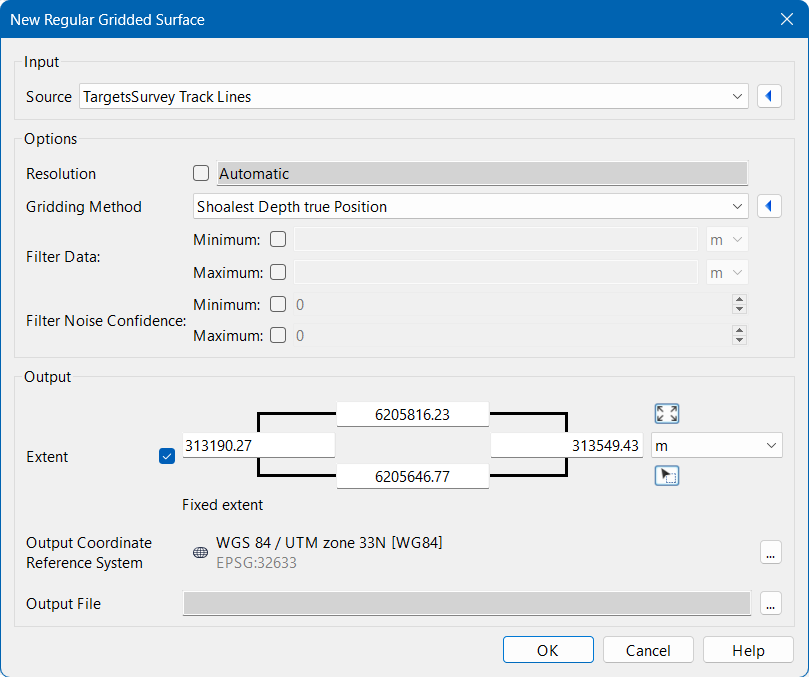This screenshot has width=809, height=677.
Task: Click the north extent field 6205816.23
Action: coord(412,414)
